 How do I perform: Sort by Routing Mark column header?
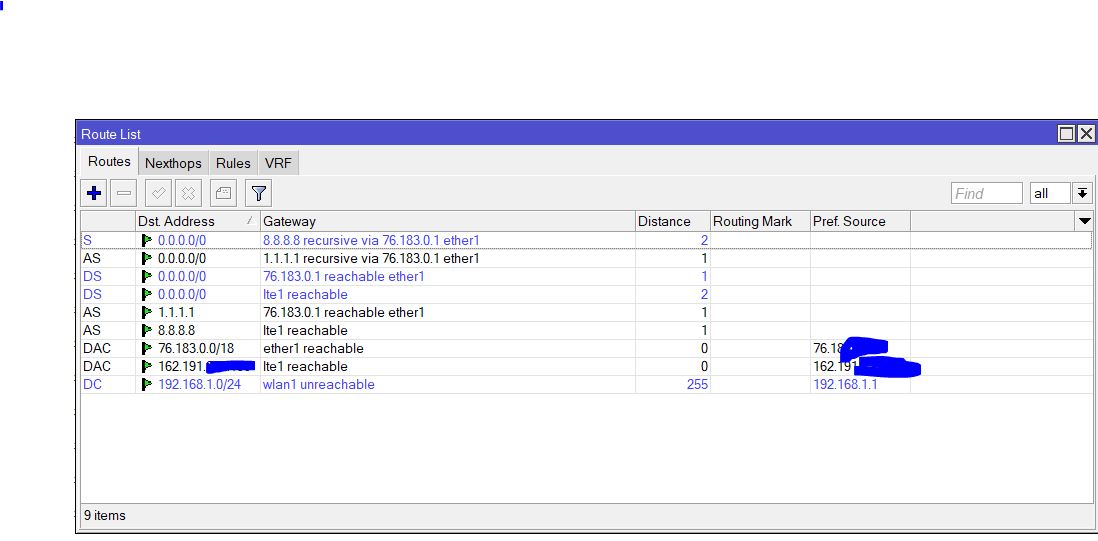pos(760,221)
